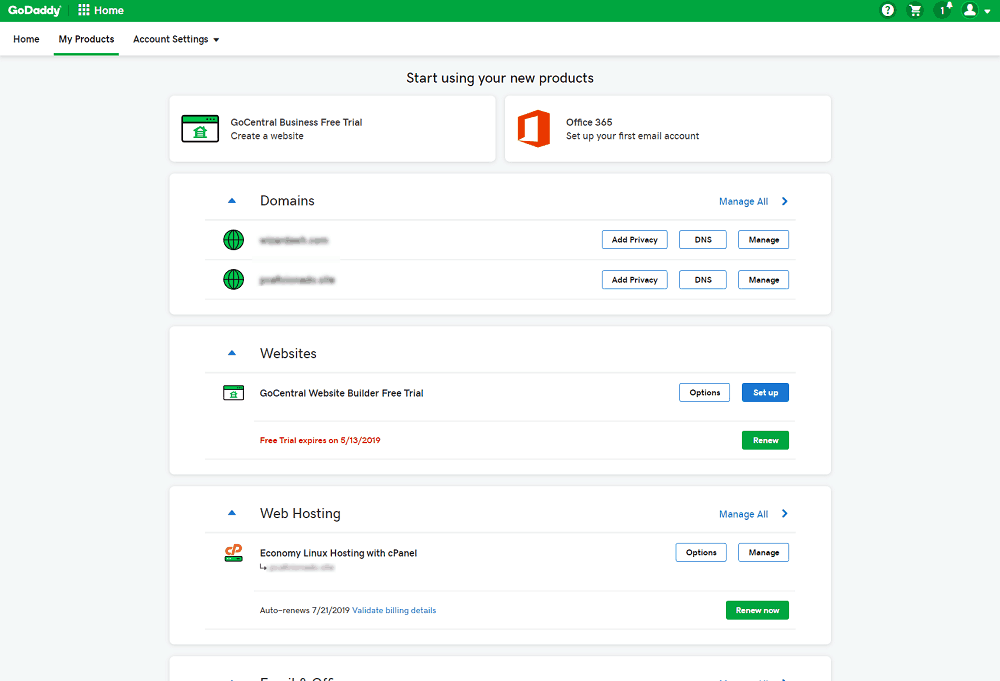Click the Domains section heading
This screenshot has height=681, width=1000.
point(287,201)
